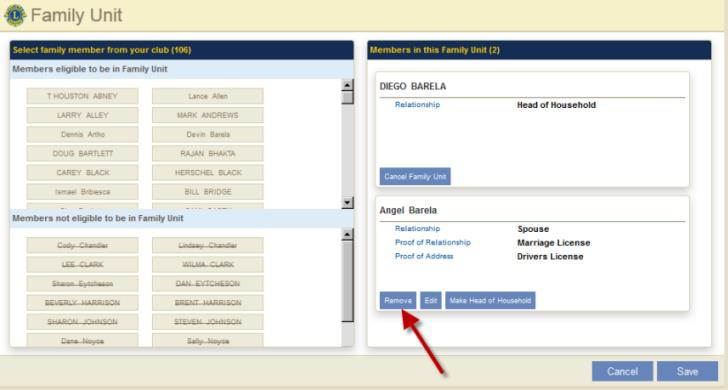Select member MARK ANDREWS
The image size is (728, 390).
[x=208, y=115]
